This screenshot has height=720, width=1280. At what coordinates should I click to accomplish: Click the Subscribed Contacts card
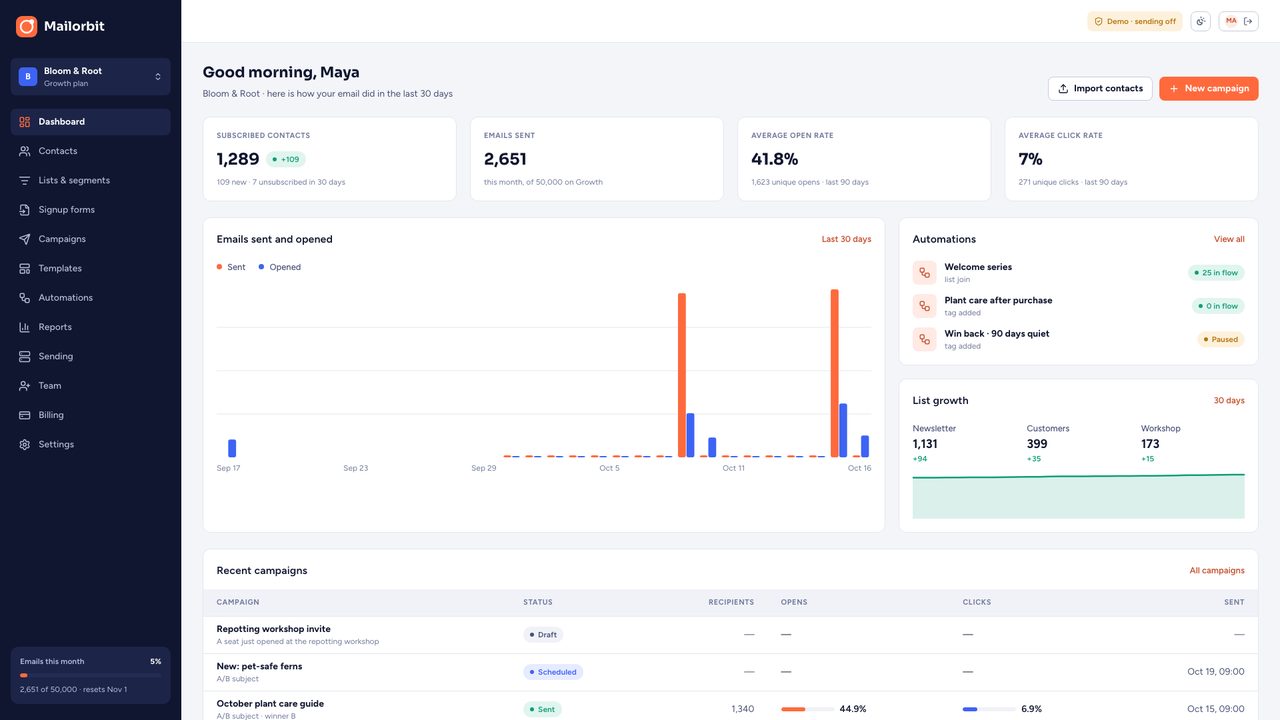click(x=329, y=159)
